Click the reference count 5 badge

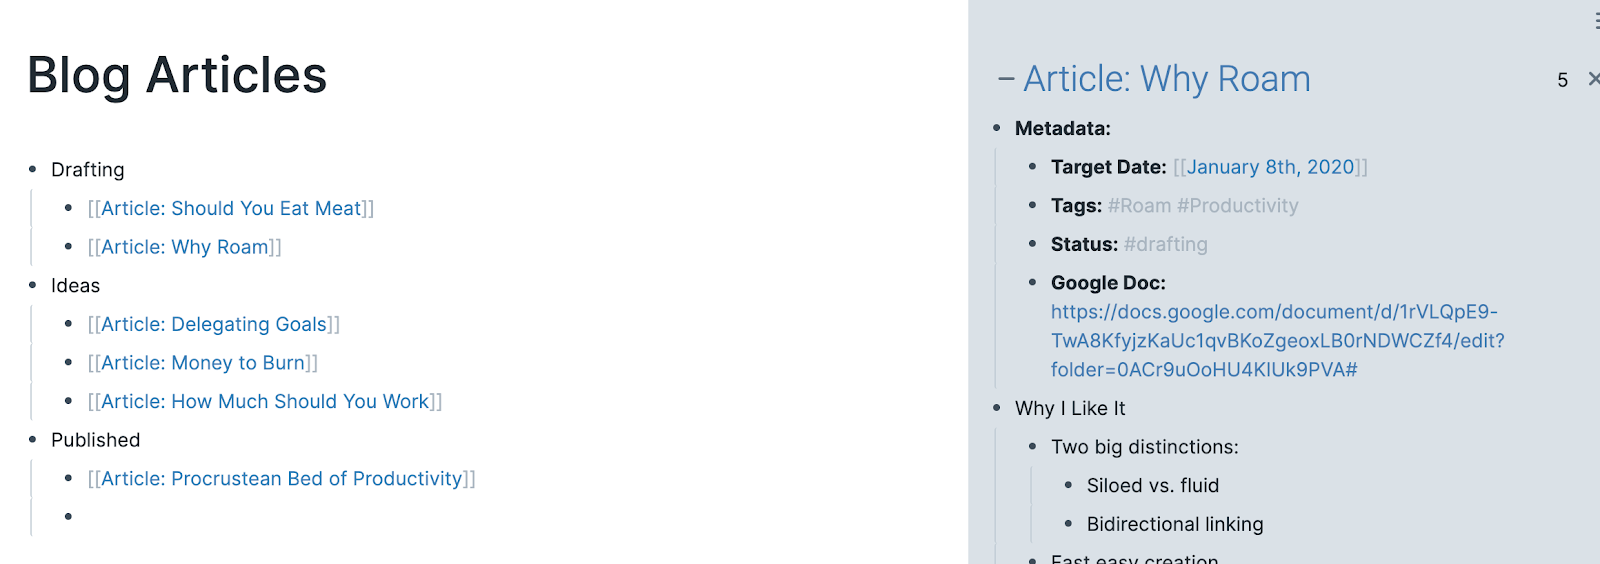1562,80
